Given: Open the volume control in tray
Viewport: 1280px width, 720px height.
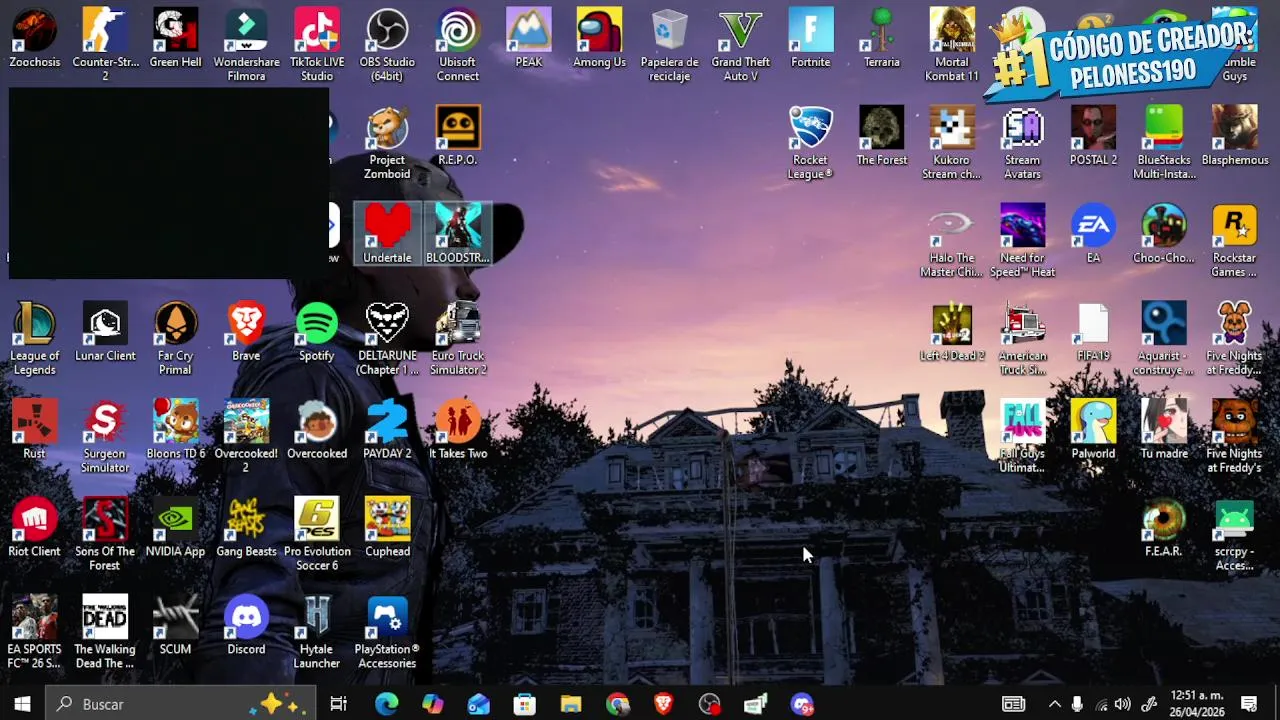Looking at the screenshot, I should point(1123,704).
